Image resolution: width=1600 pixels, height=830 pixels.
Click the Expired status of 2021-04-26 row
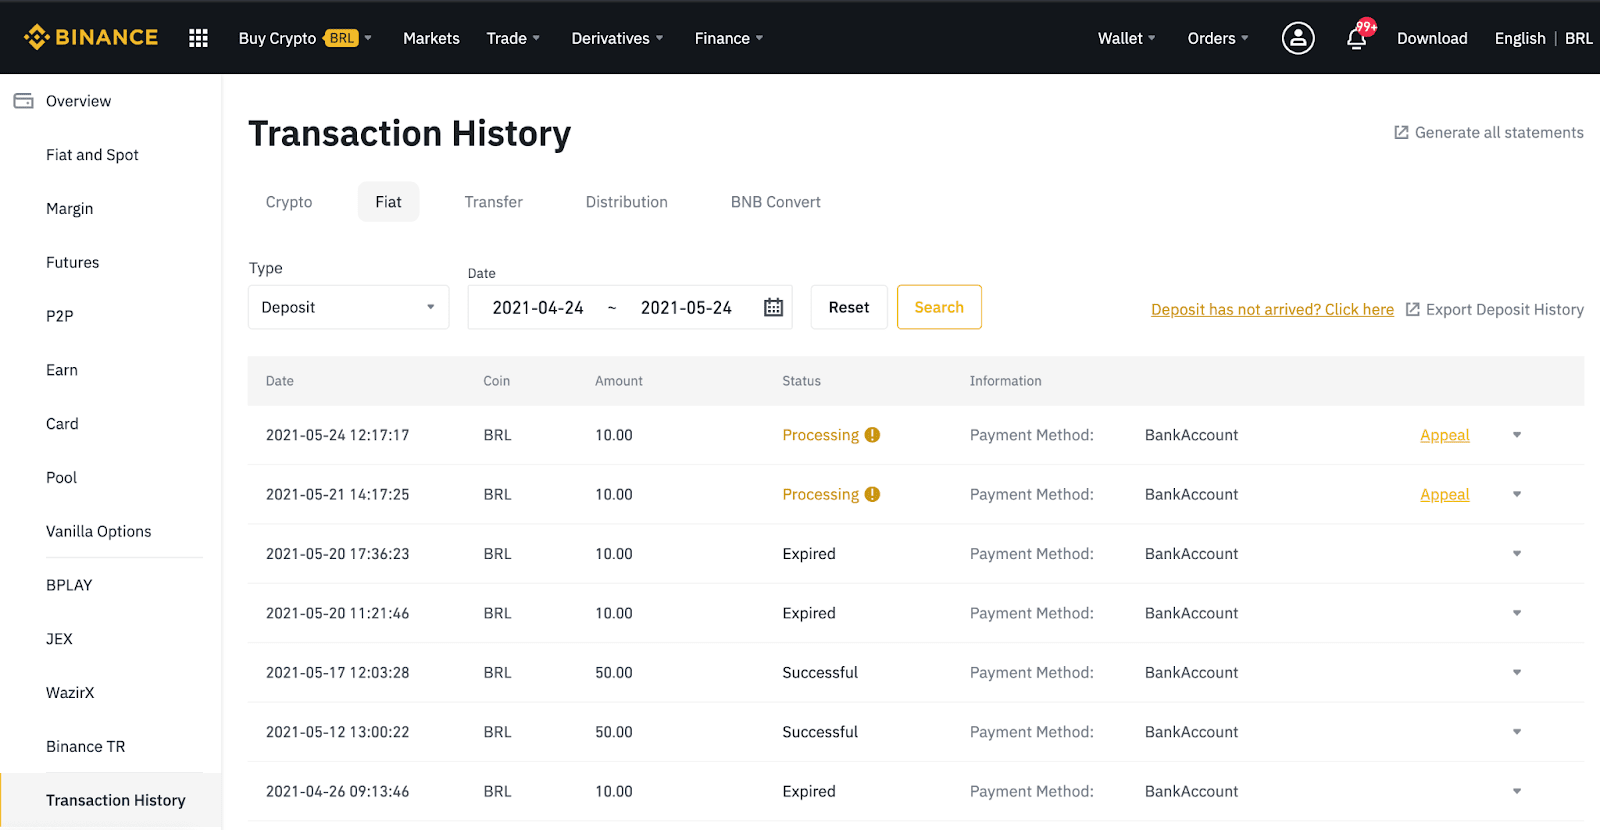(x=809, y=791)
